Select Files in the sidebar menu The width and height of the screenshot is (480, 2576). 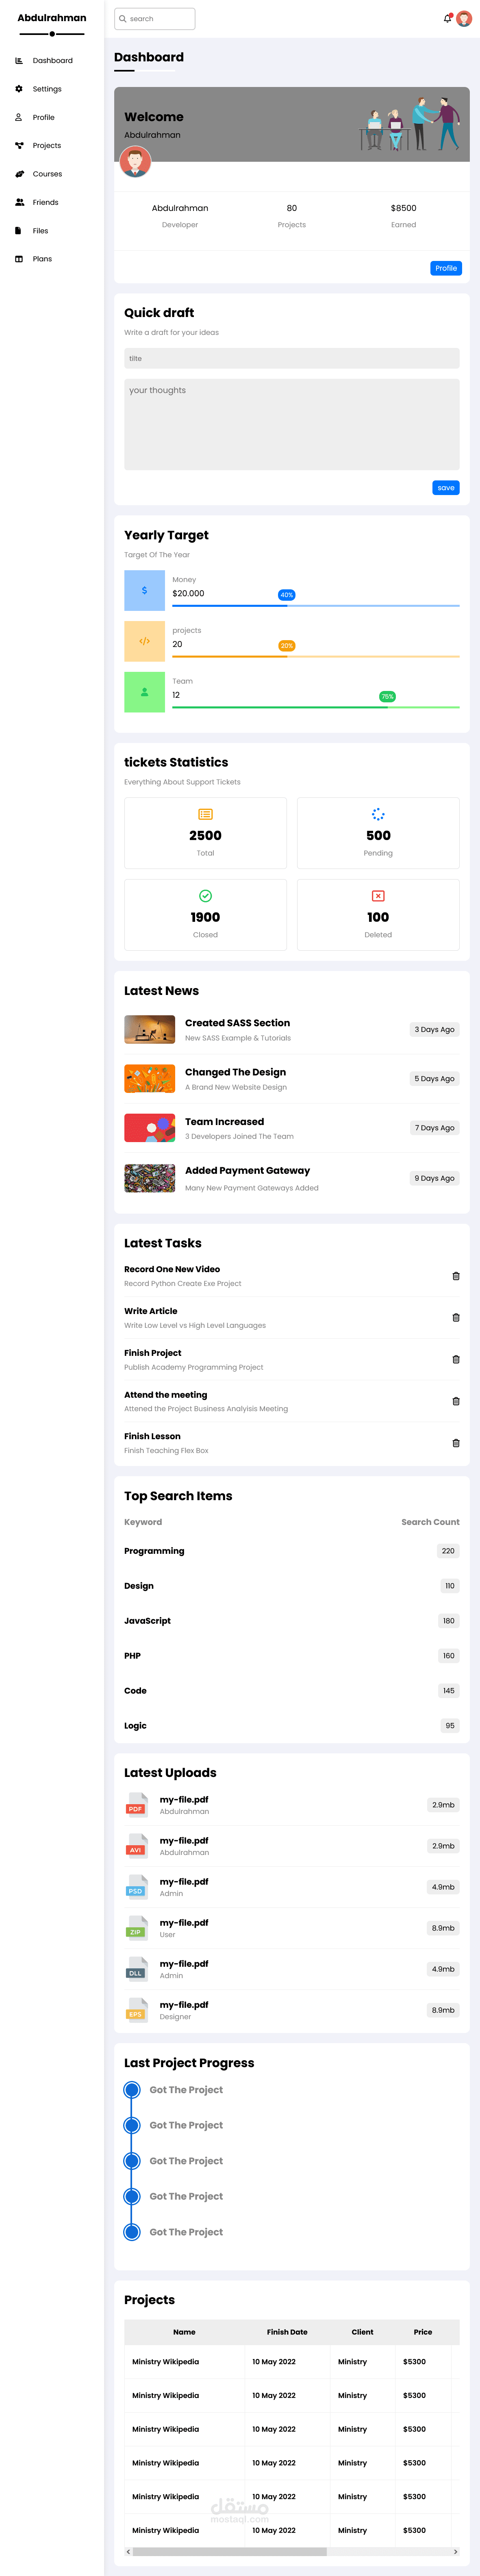[40, 231]
